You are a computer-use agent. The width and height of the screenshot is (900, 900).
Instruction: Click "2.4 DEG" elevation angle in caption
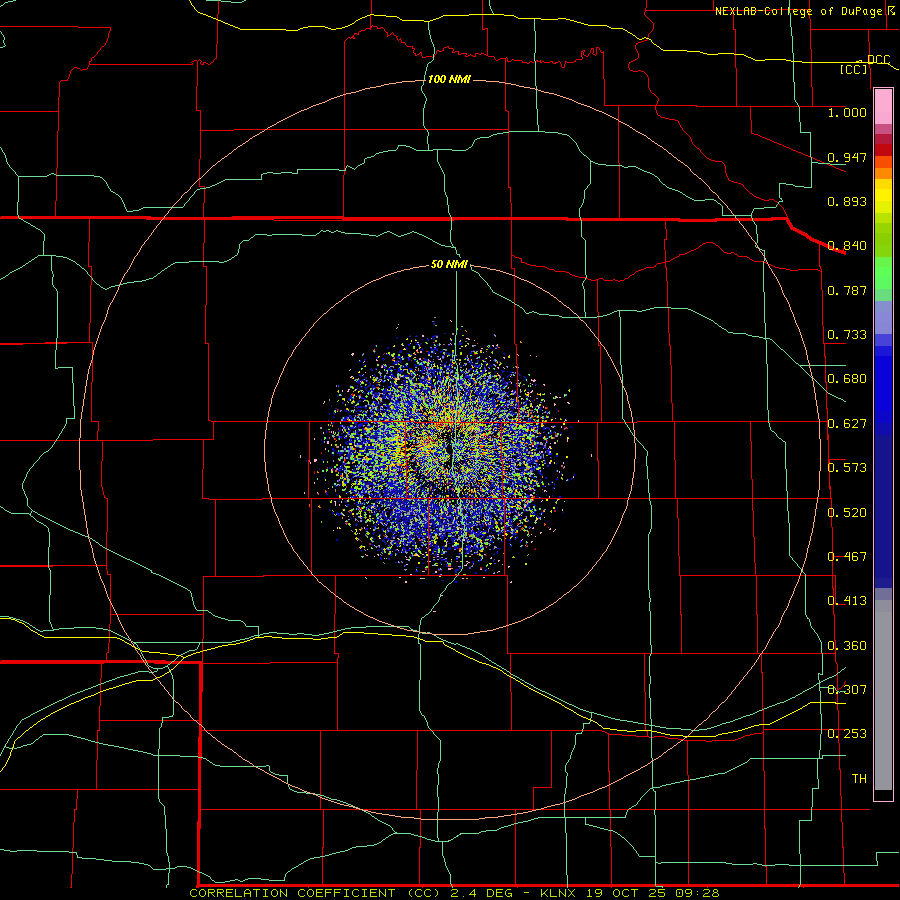tap(483, 893)
